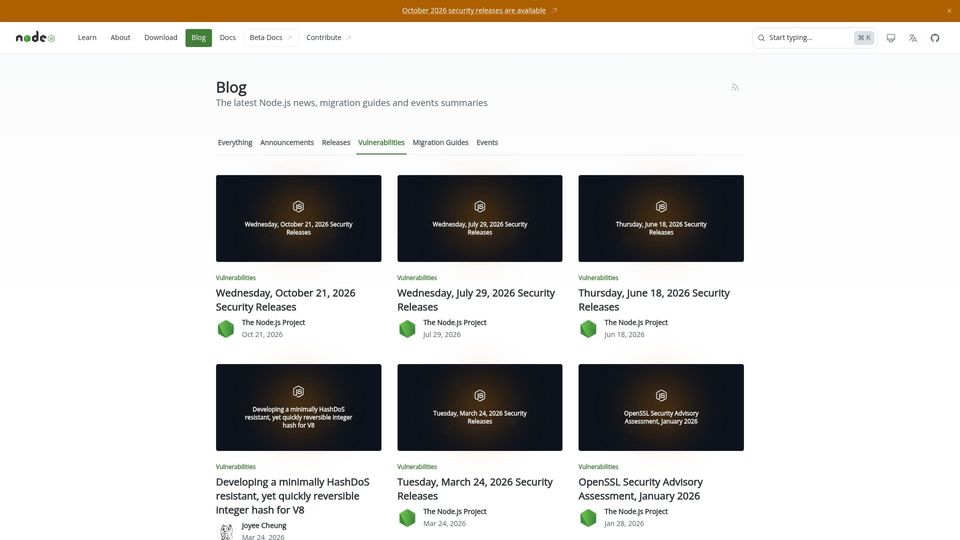Toggle the theme switcher icon
960x540 pixels.
(x=891, y=38)
